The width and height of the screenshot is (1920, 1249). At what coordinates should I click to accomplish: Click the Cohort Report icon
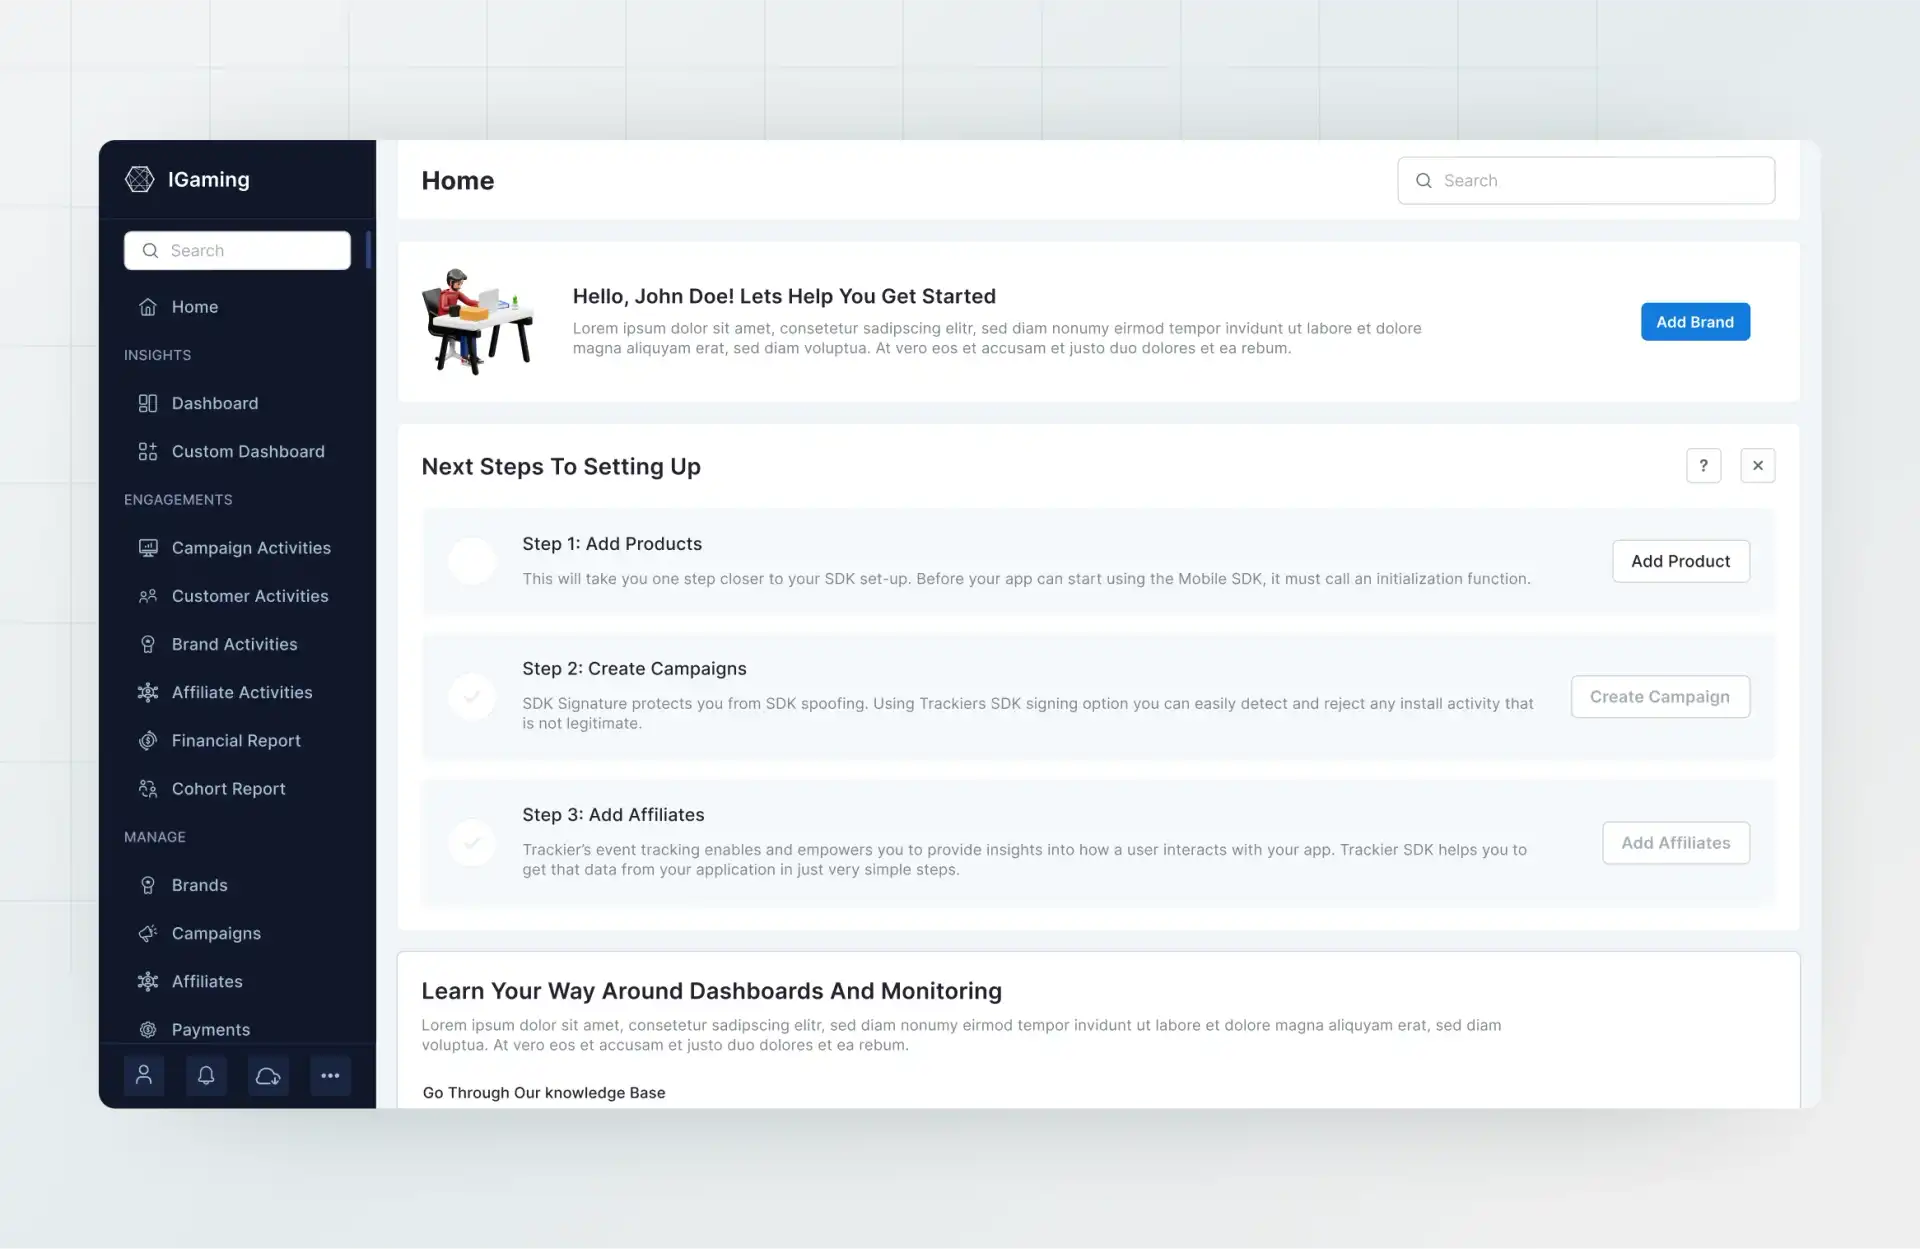(x=147, y=787)
